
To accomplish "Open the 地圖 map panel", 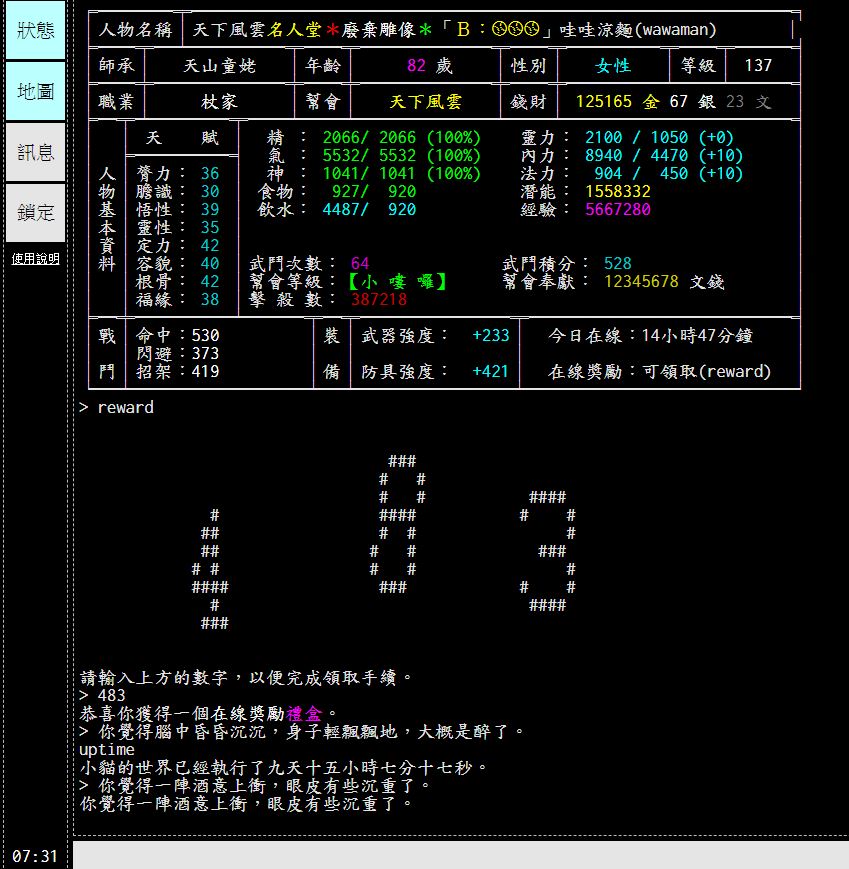I will (35, 91).
